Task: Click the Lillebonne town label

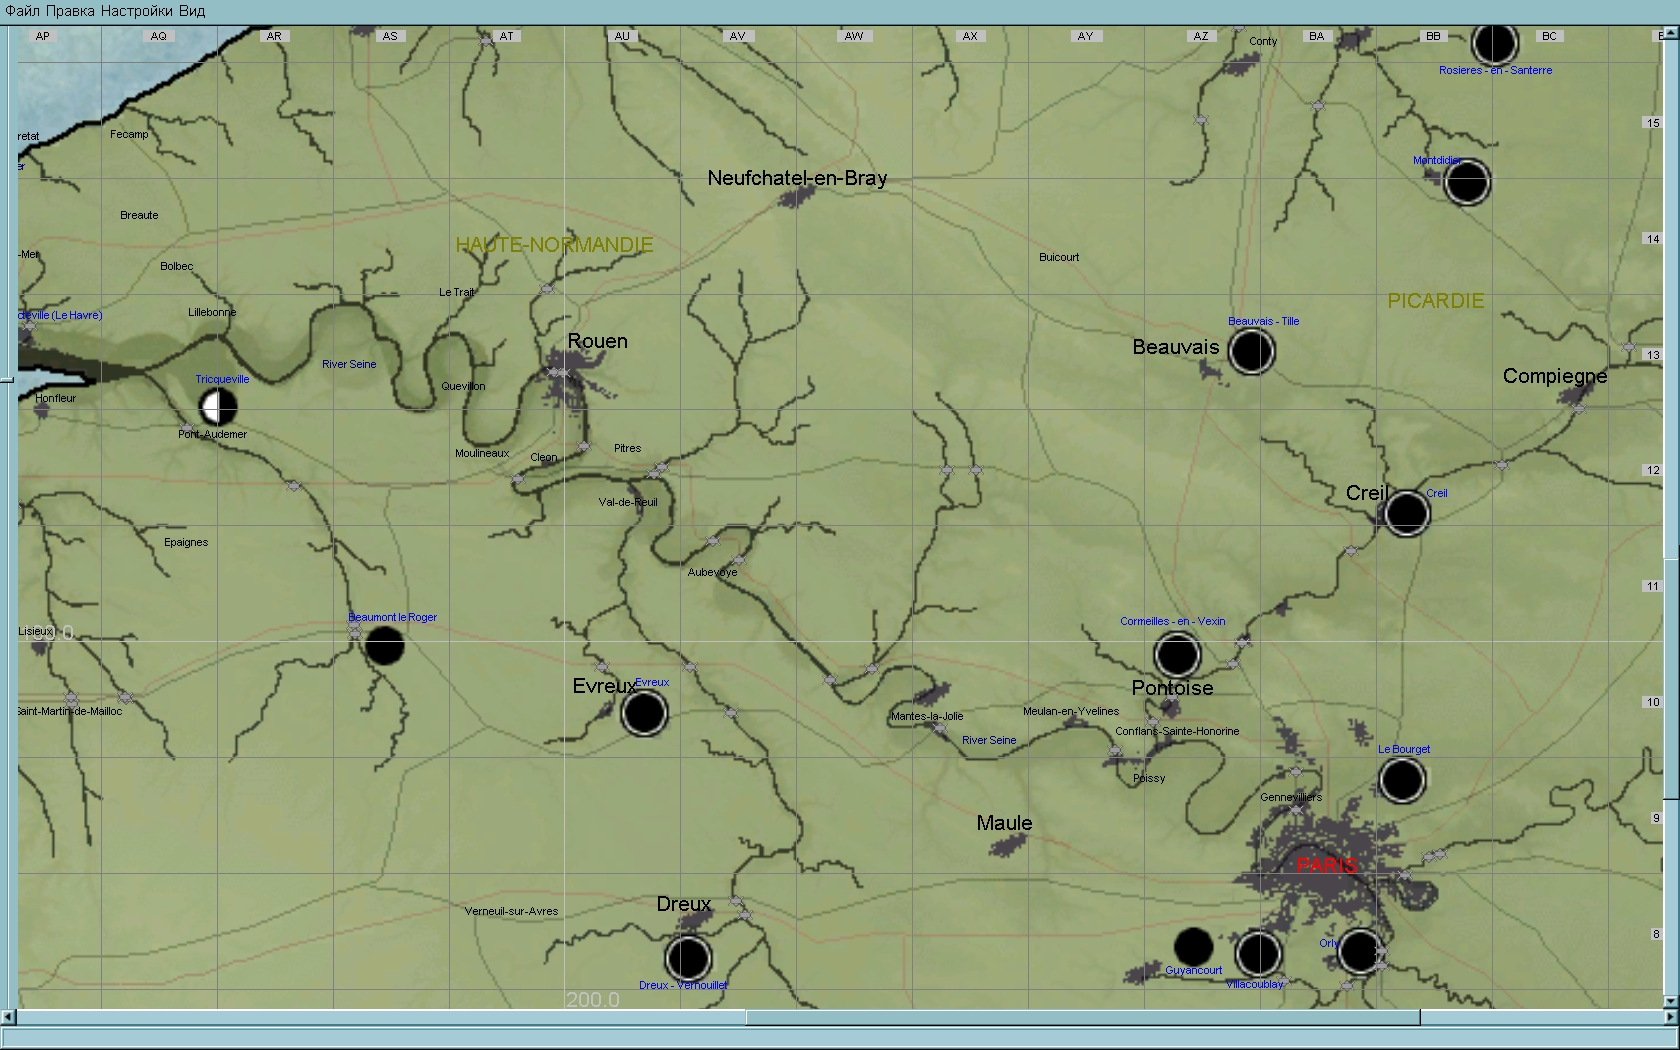Action: click(212, 312)
